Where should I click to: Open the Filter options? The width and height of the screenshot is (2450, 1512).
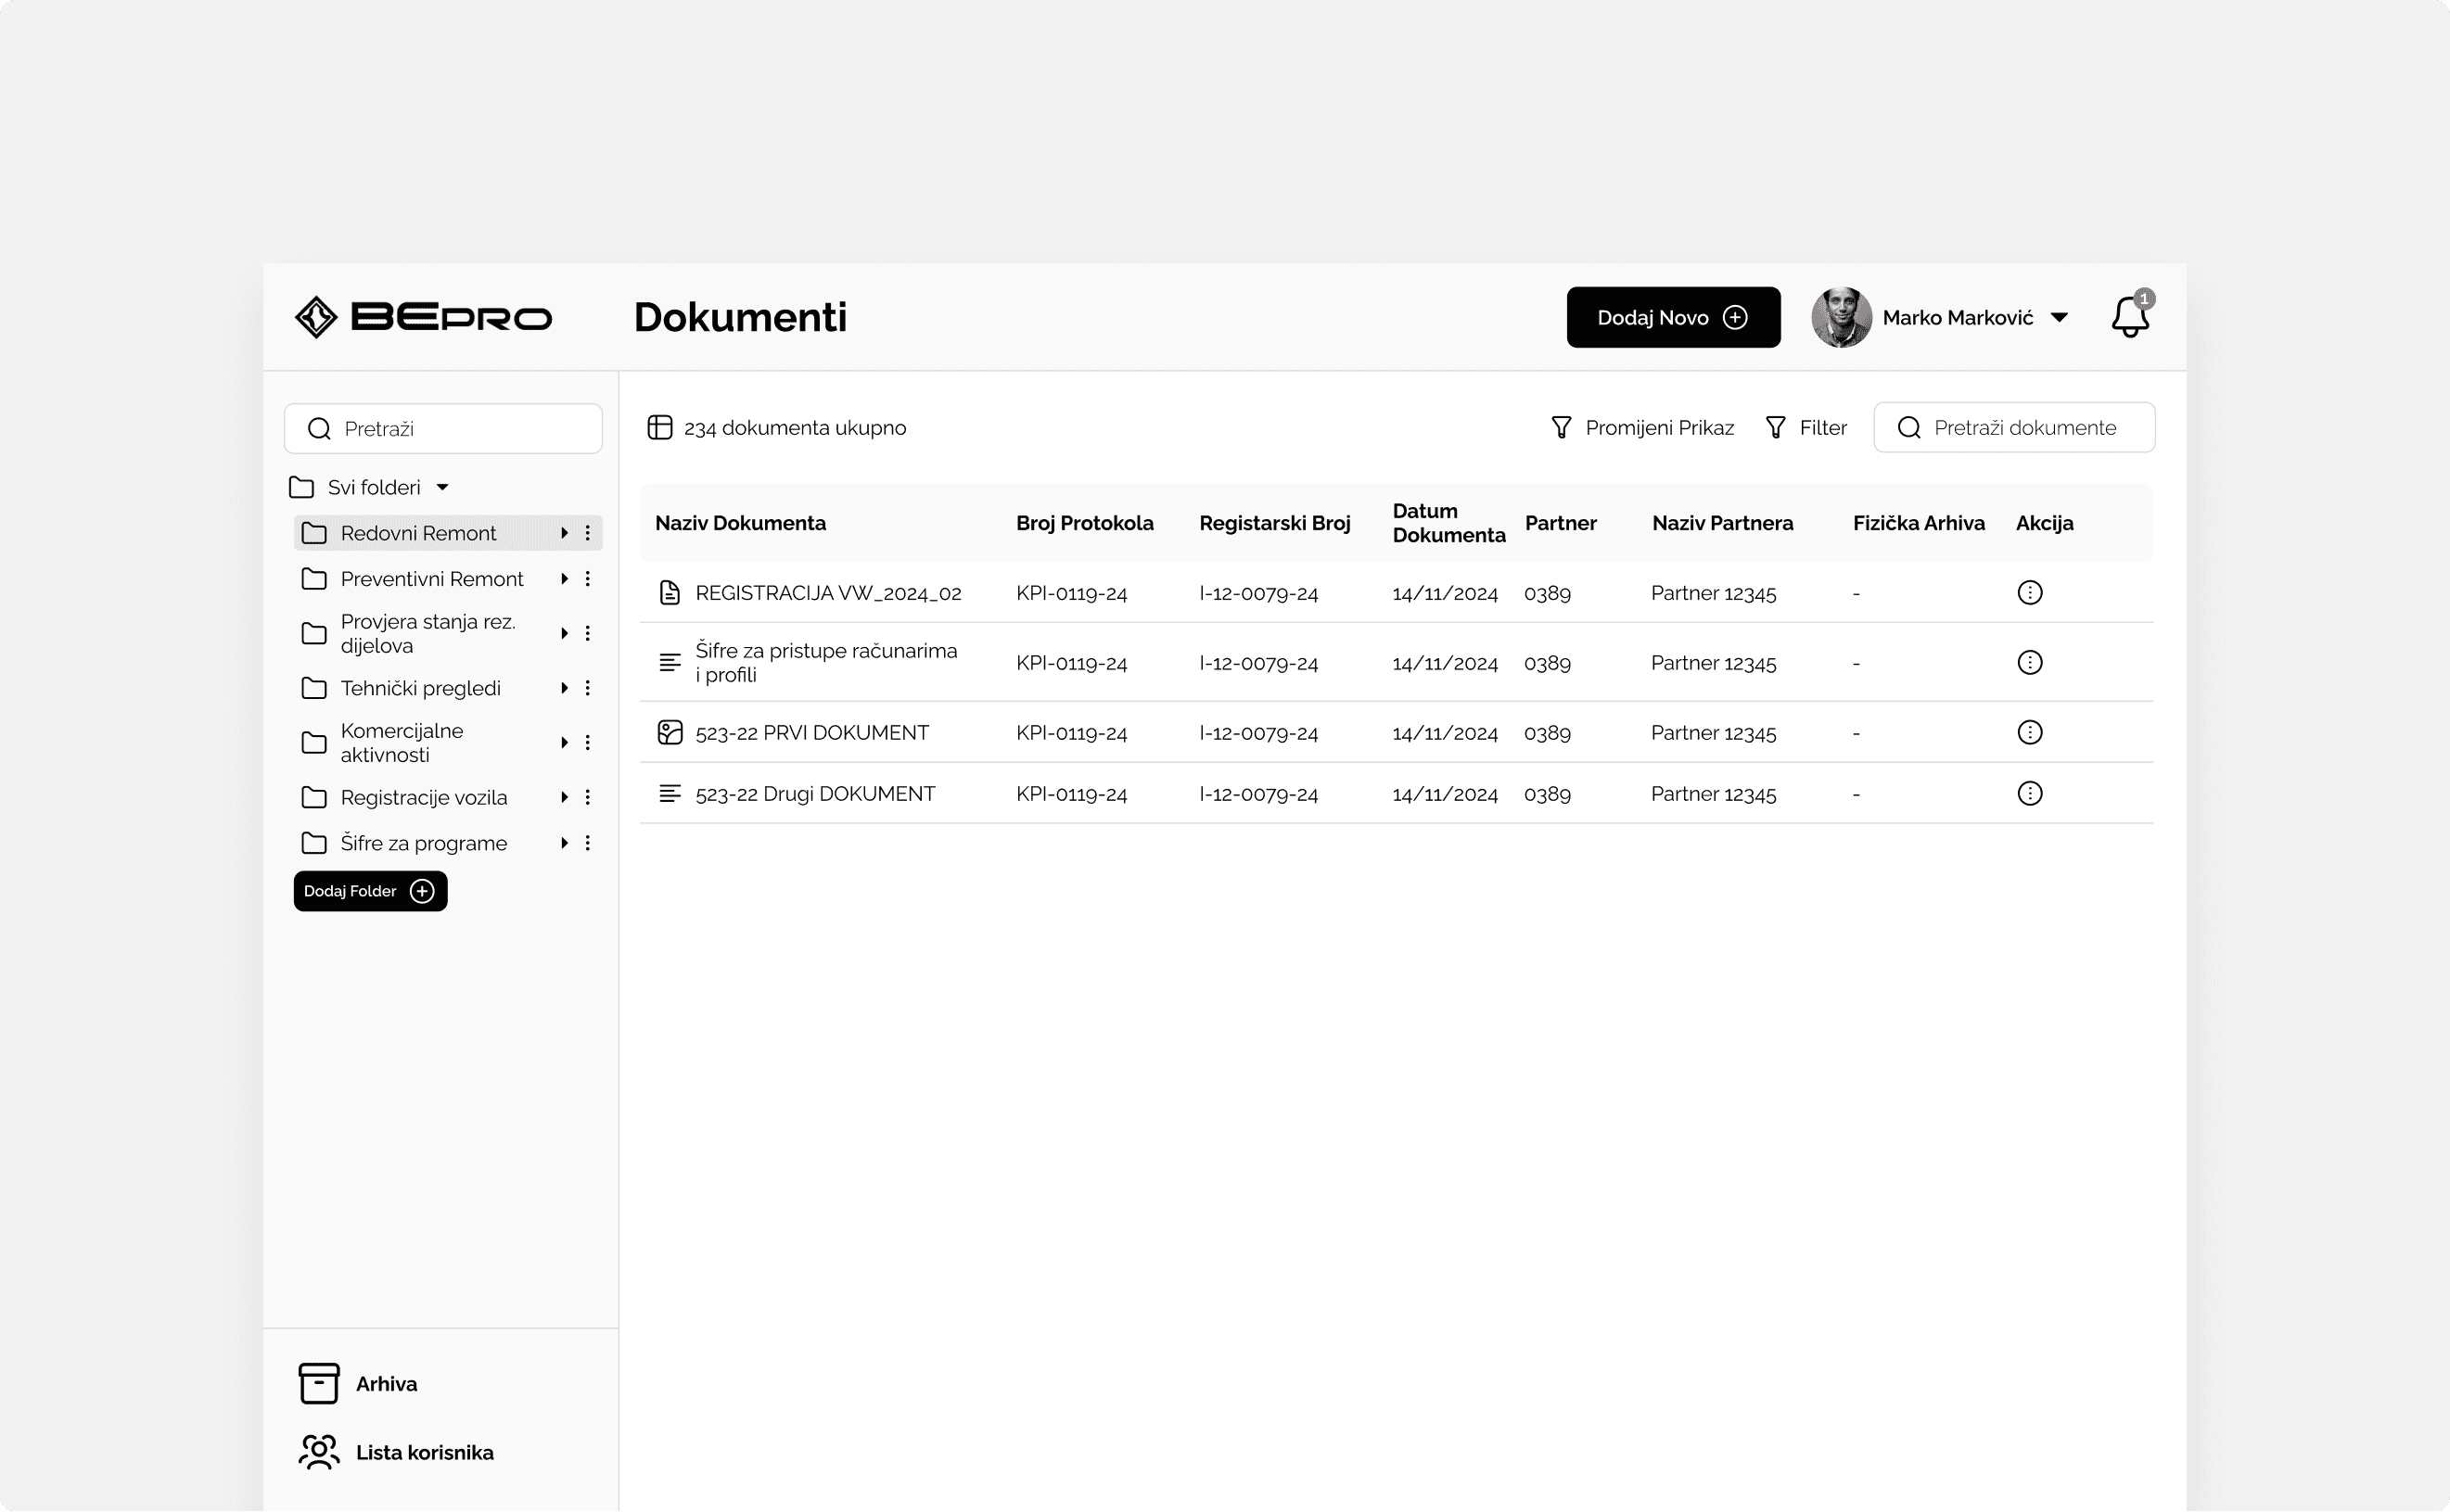[1806, 428]
